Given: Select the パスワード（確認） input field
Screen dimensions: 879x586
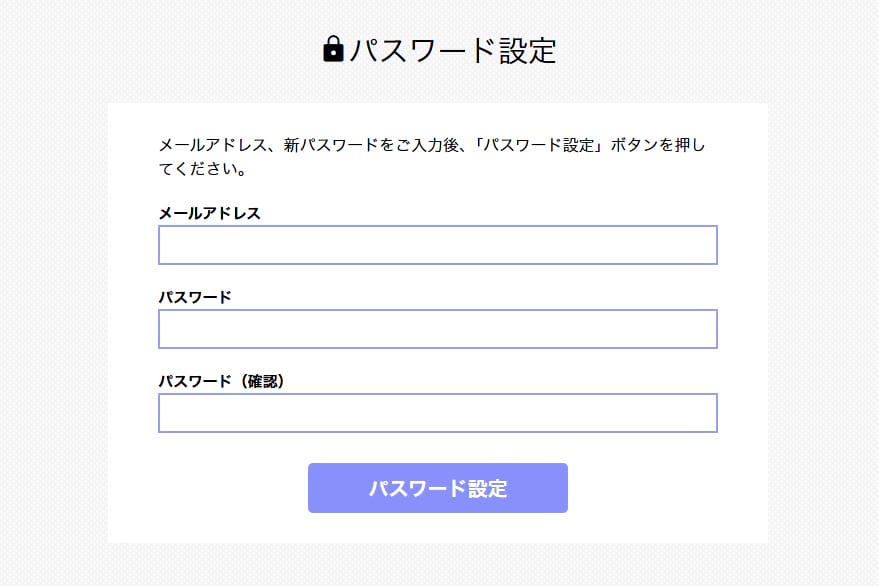Looking at the screenshot, I should click(438, 413).
